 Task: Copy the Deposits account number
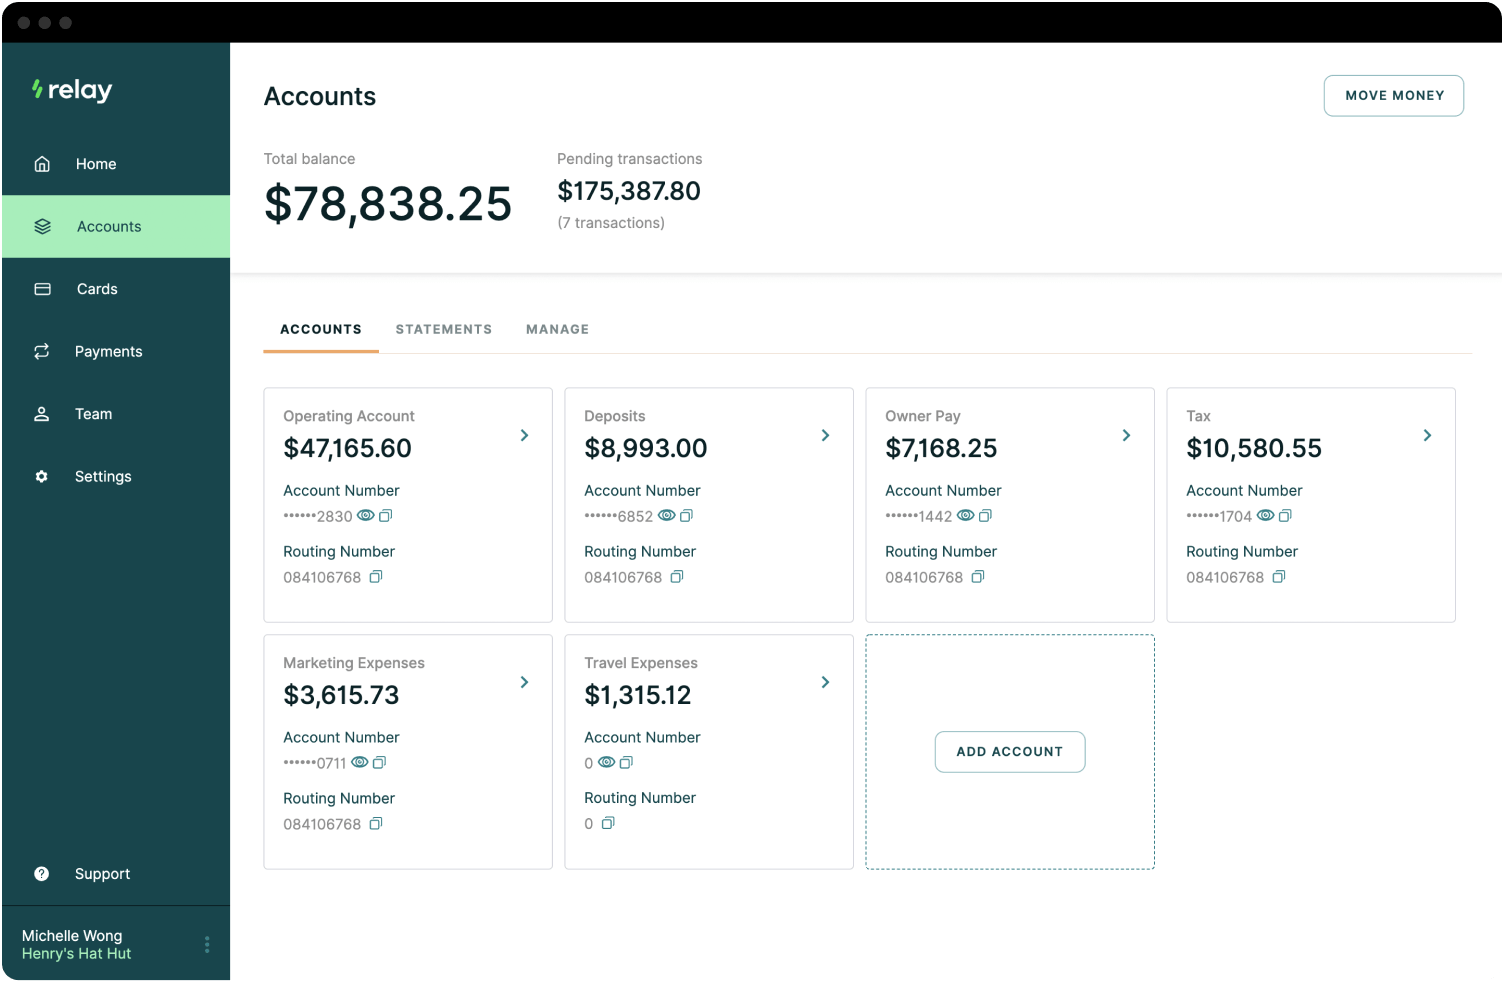pos(685,515)
